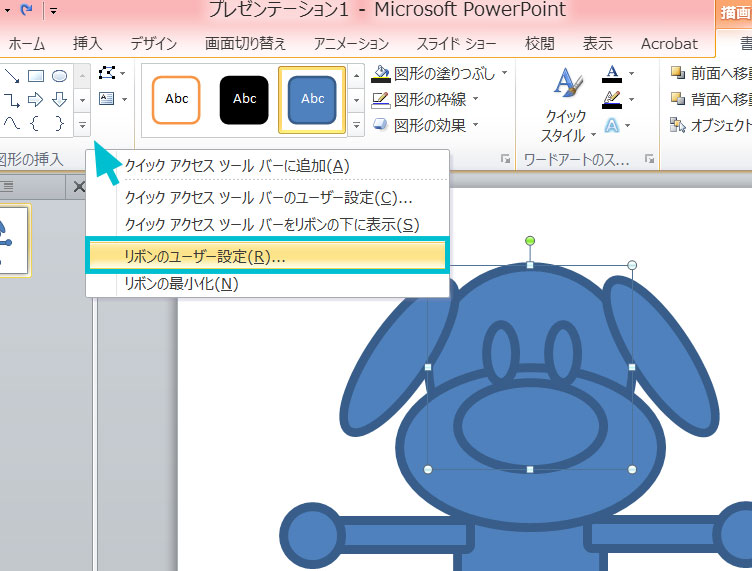The image size is (752, 571).
Task: Select the rectangle shape
Action: click(36, 76)
